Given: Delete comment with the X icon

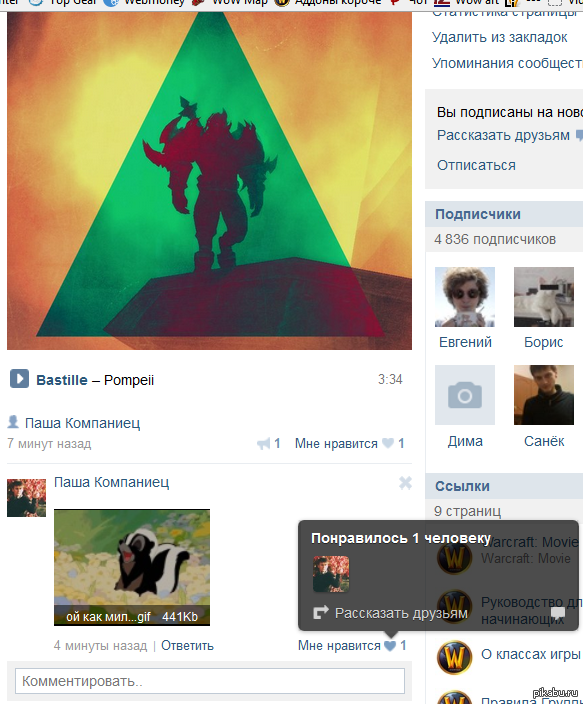Looking at the screenshot, I should [x=405, y=483].
